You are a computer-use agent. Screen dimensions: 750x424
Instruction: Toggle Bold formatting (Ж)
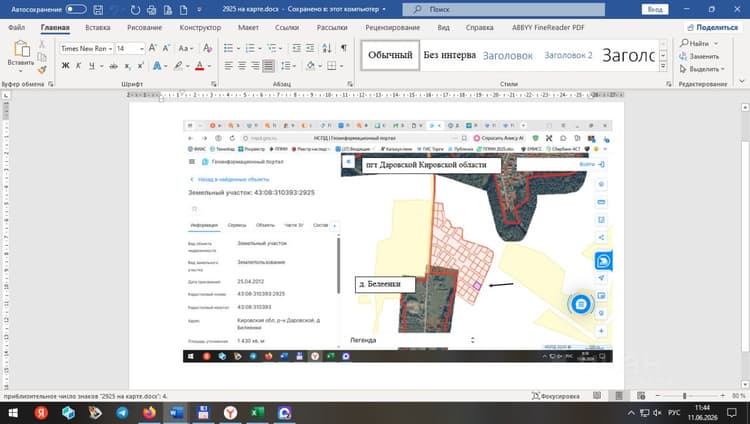[x=66, y=66]
